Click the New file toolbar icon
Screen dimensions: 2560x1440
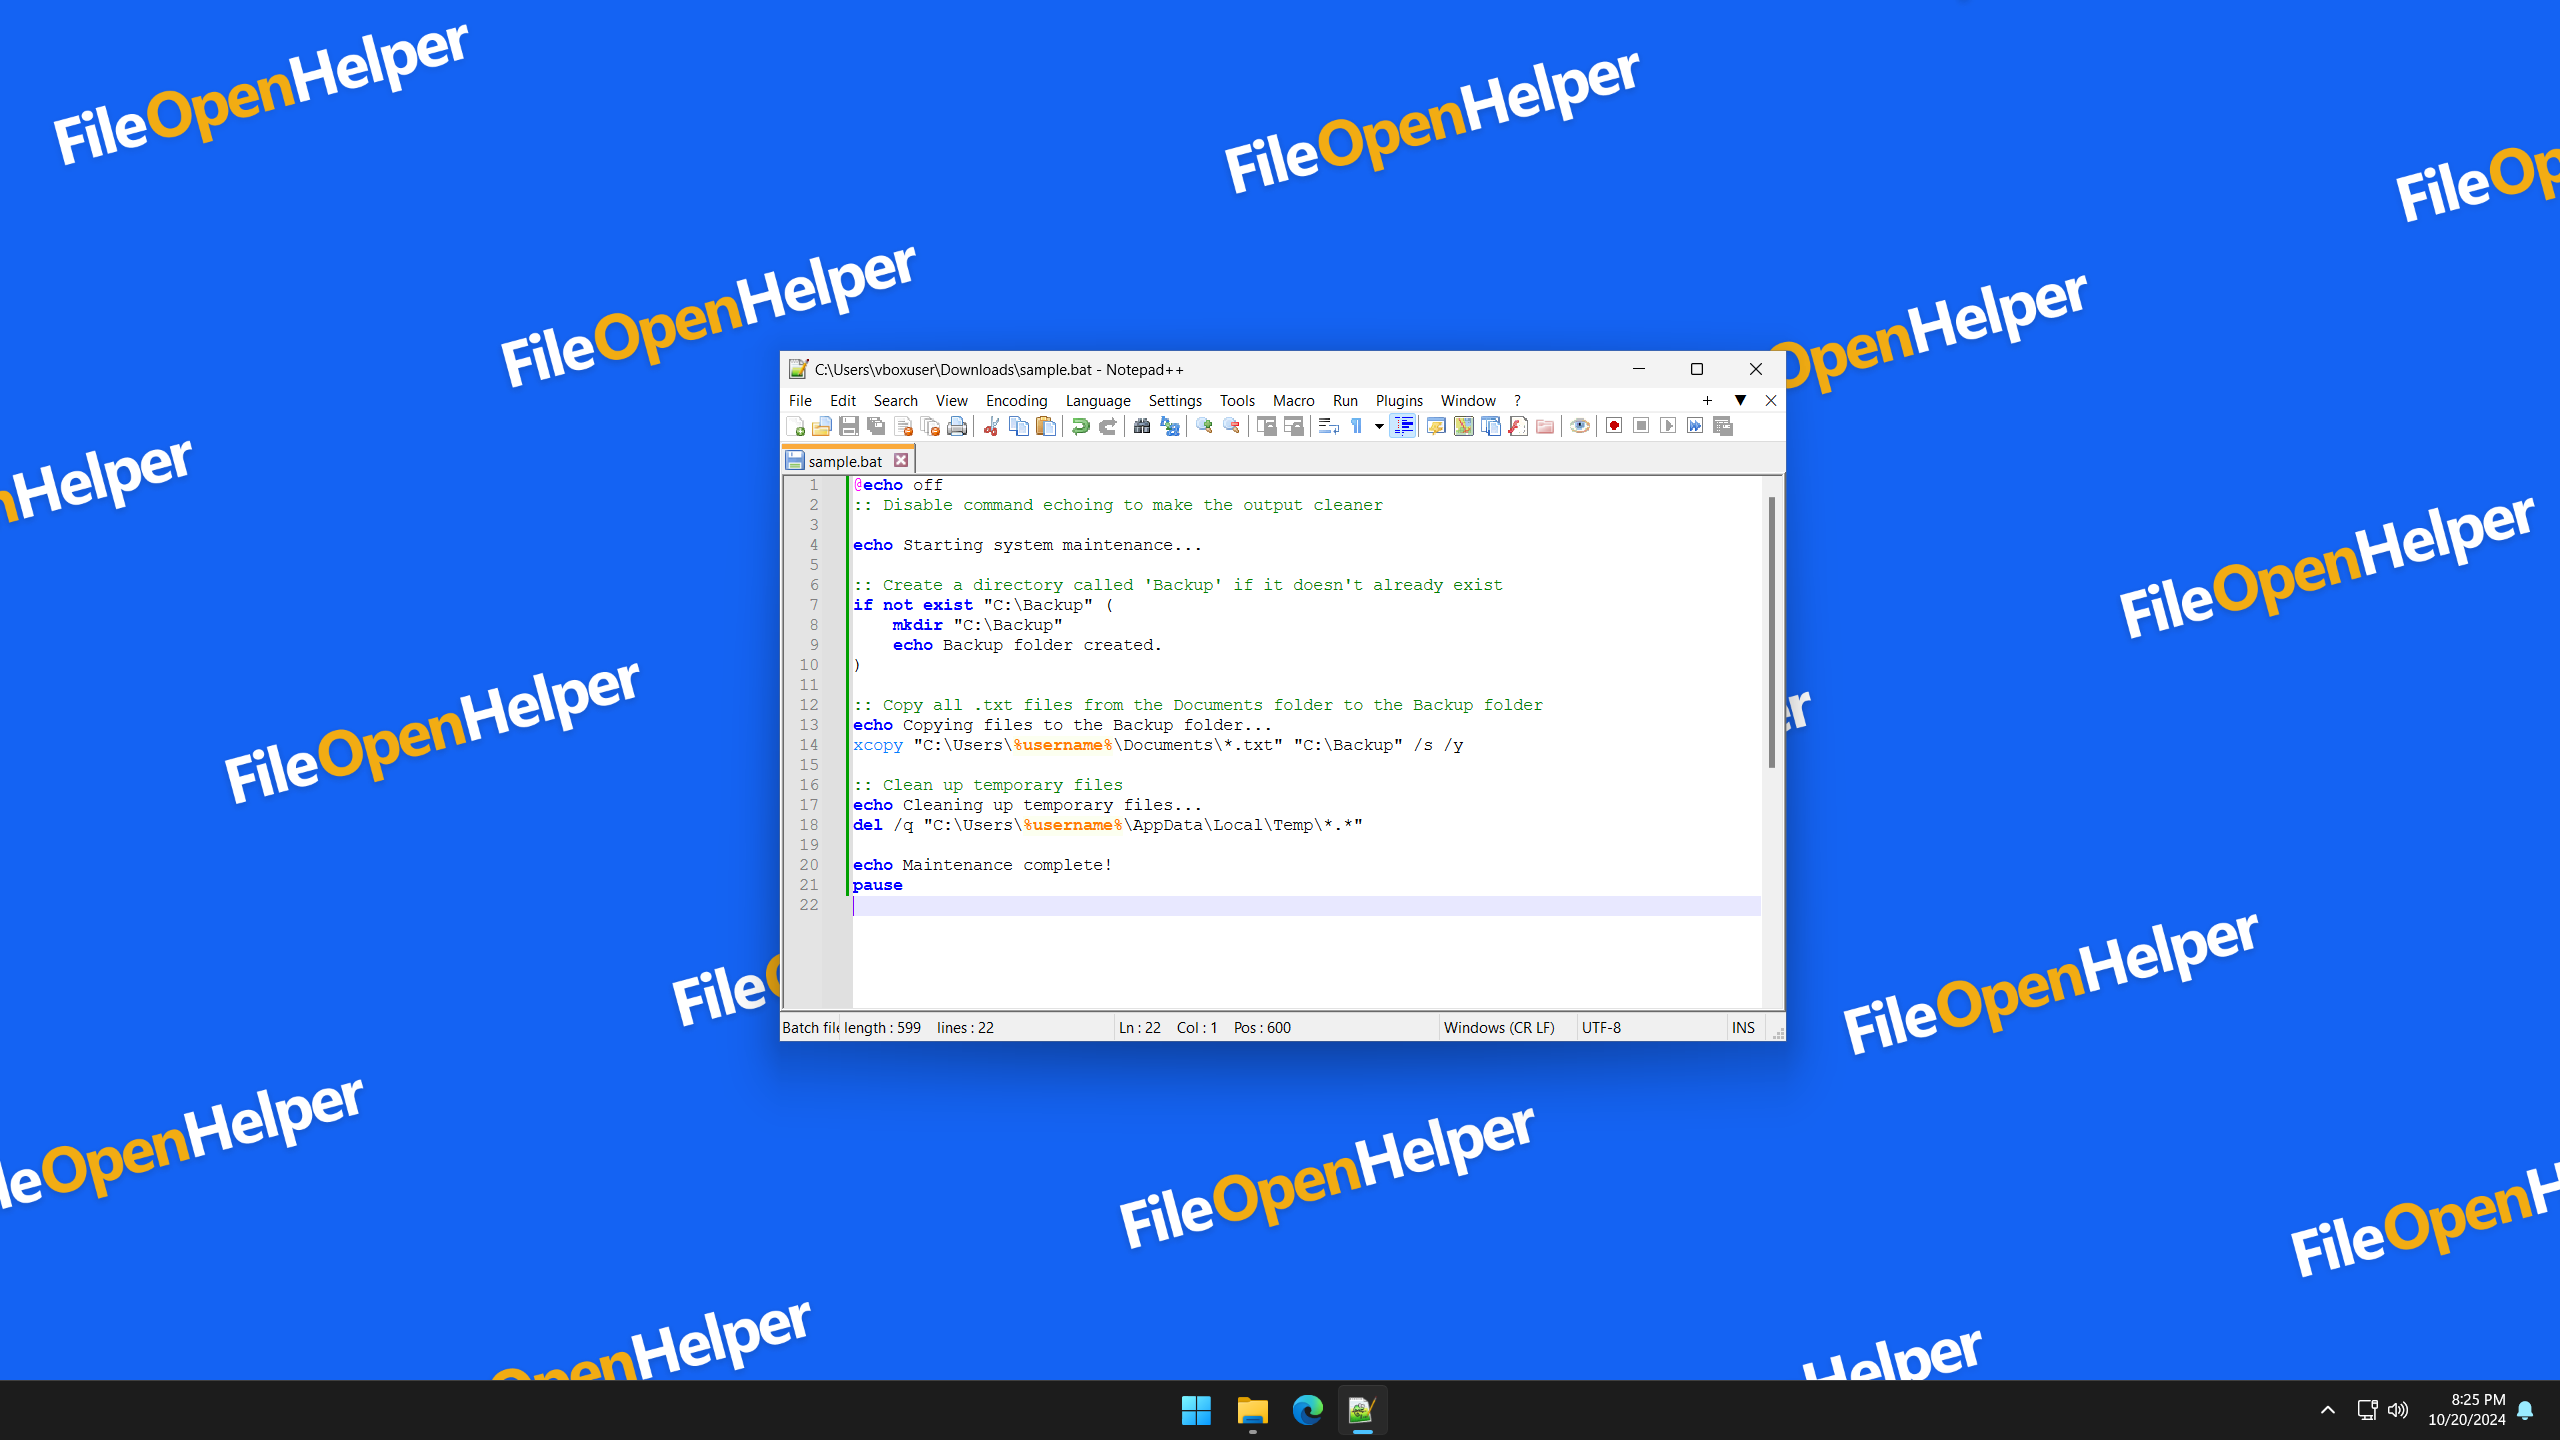pyautogui.click(x=796, y=427)
